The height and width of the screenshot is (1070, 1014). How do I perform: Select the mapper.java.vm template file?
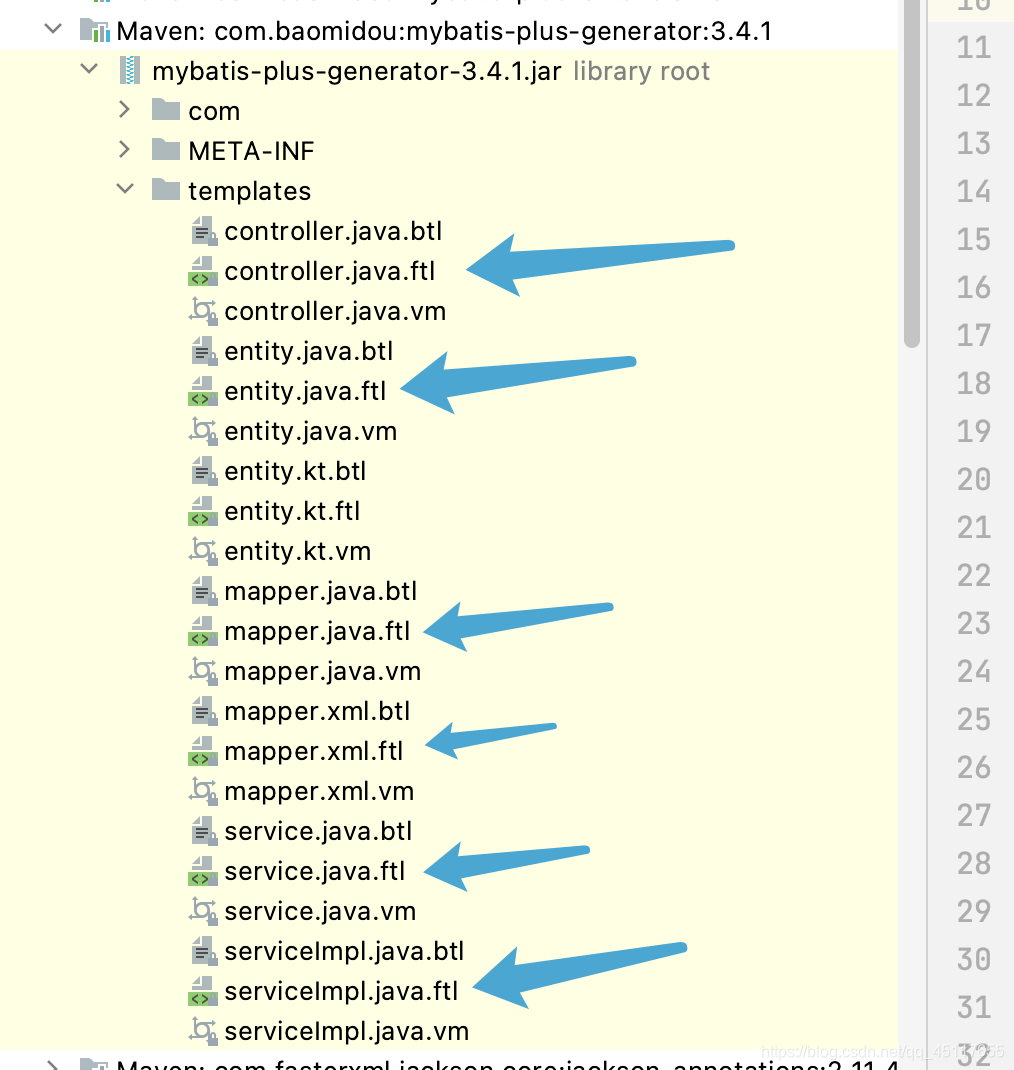pos(323,671)
